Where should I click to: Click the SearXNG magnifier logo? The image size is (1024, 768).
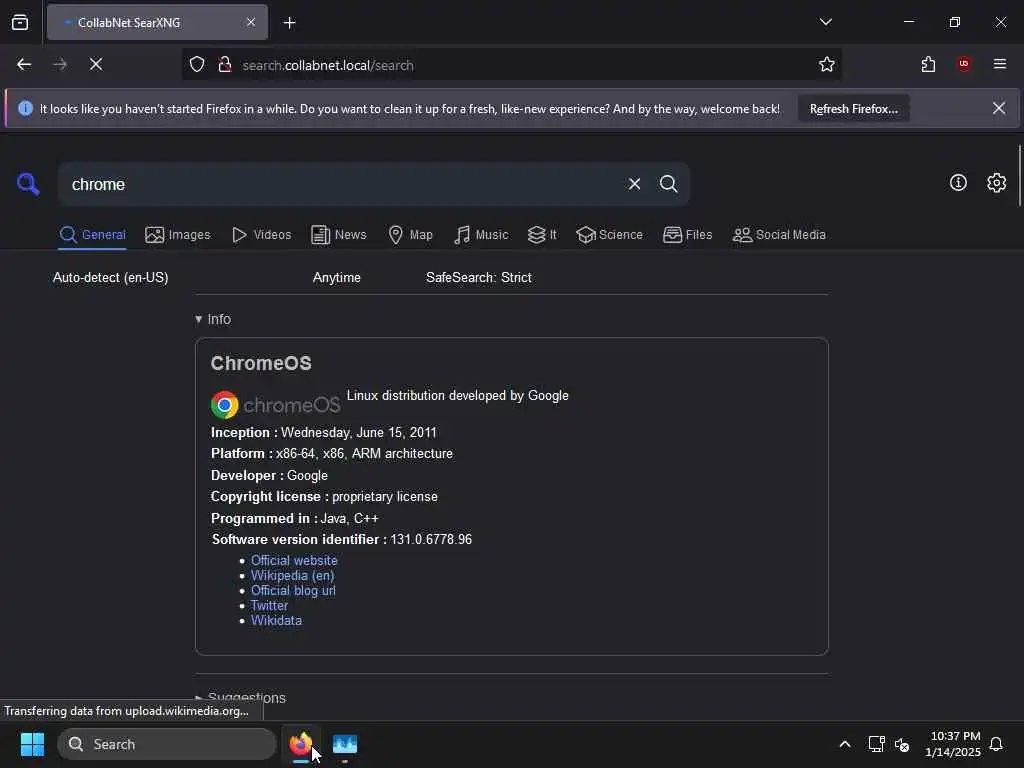pos(28,184)
